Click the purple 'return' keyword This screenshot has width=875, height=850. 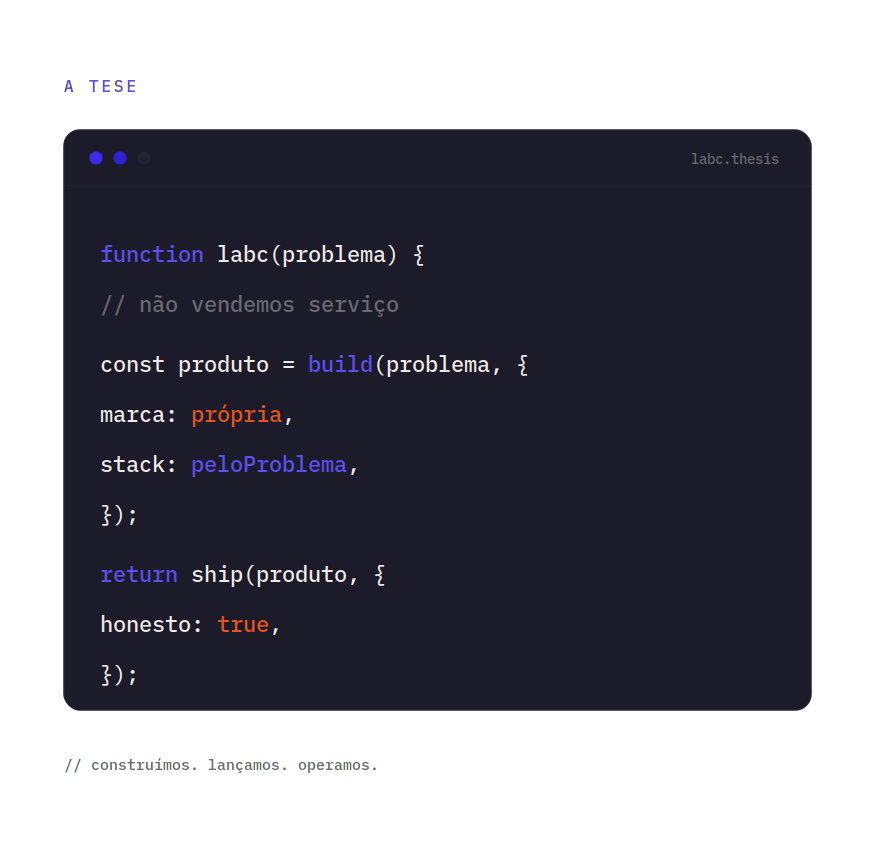coord(139,575)
